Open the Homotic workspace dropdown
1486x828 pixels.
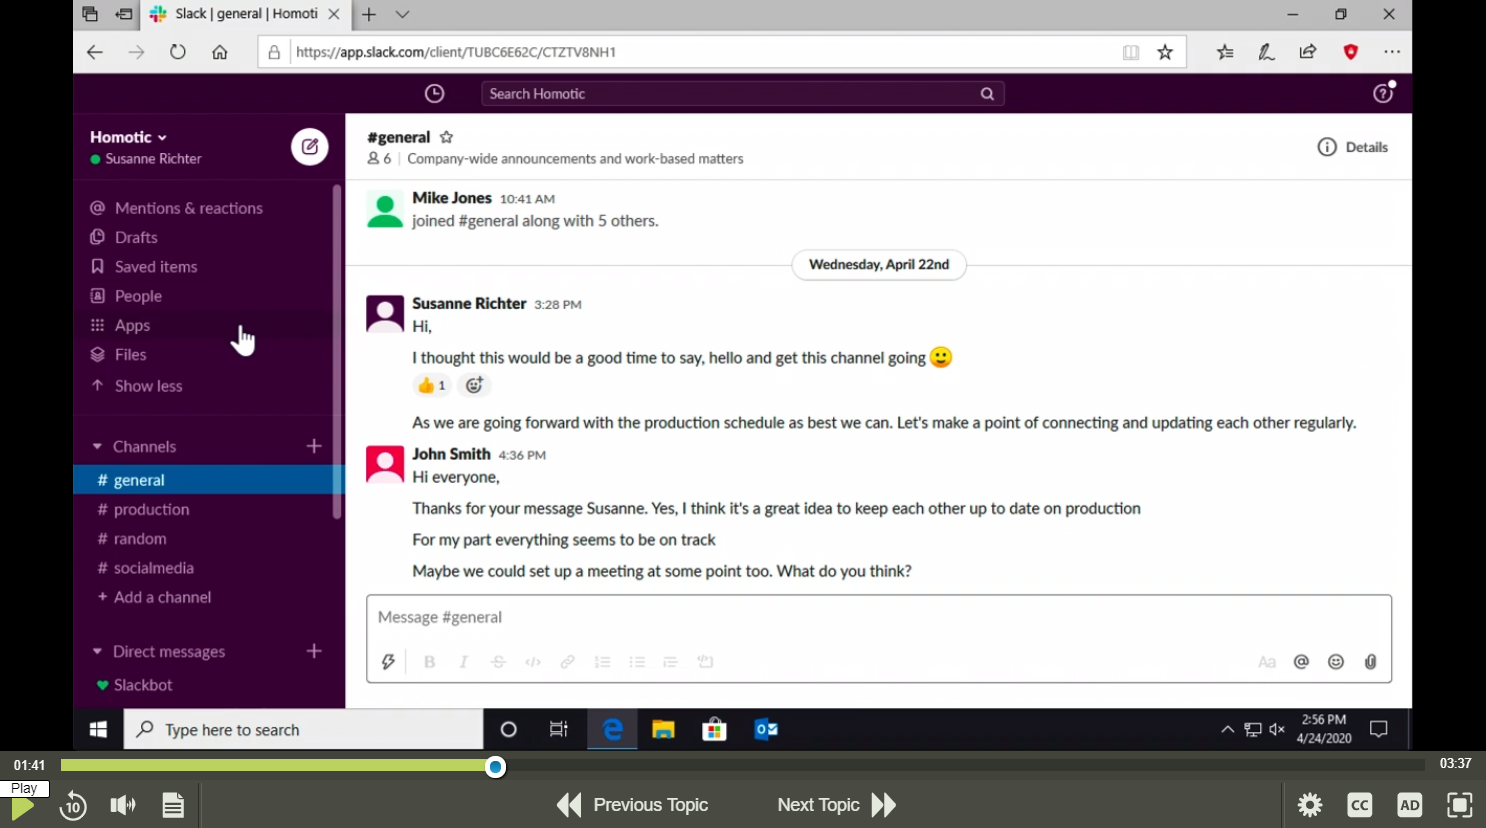[x=123, y=137]
